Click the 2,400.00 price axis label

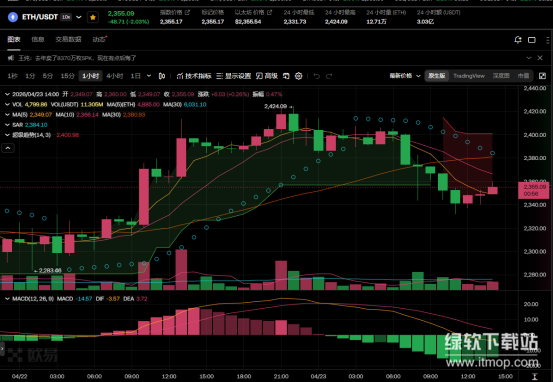(535, 135)
